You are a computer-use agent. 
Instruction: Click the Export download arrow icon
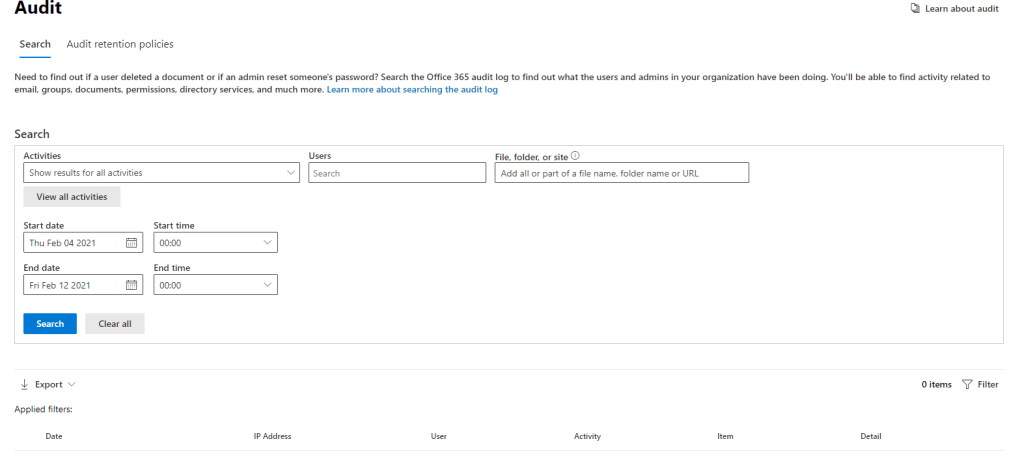coord(24,384)
